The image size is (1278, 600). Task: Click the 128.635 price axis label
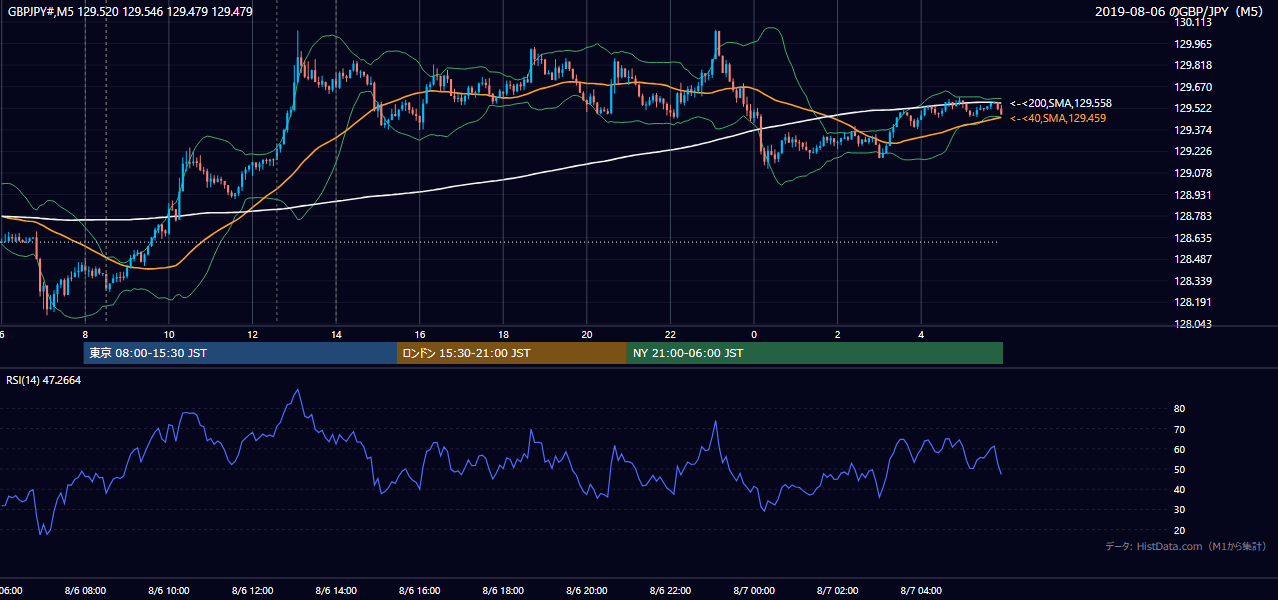tap(1194, 238)
